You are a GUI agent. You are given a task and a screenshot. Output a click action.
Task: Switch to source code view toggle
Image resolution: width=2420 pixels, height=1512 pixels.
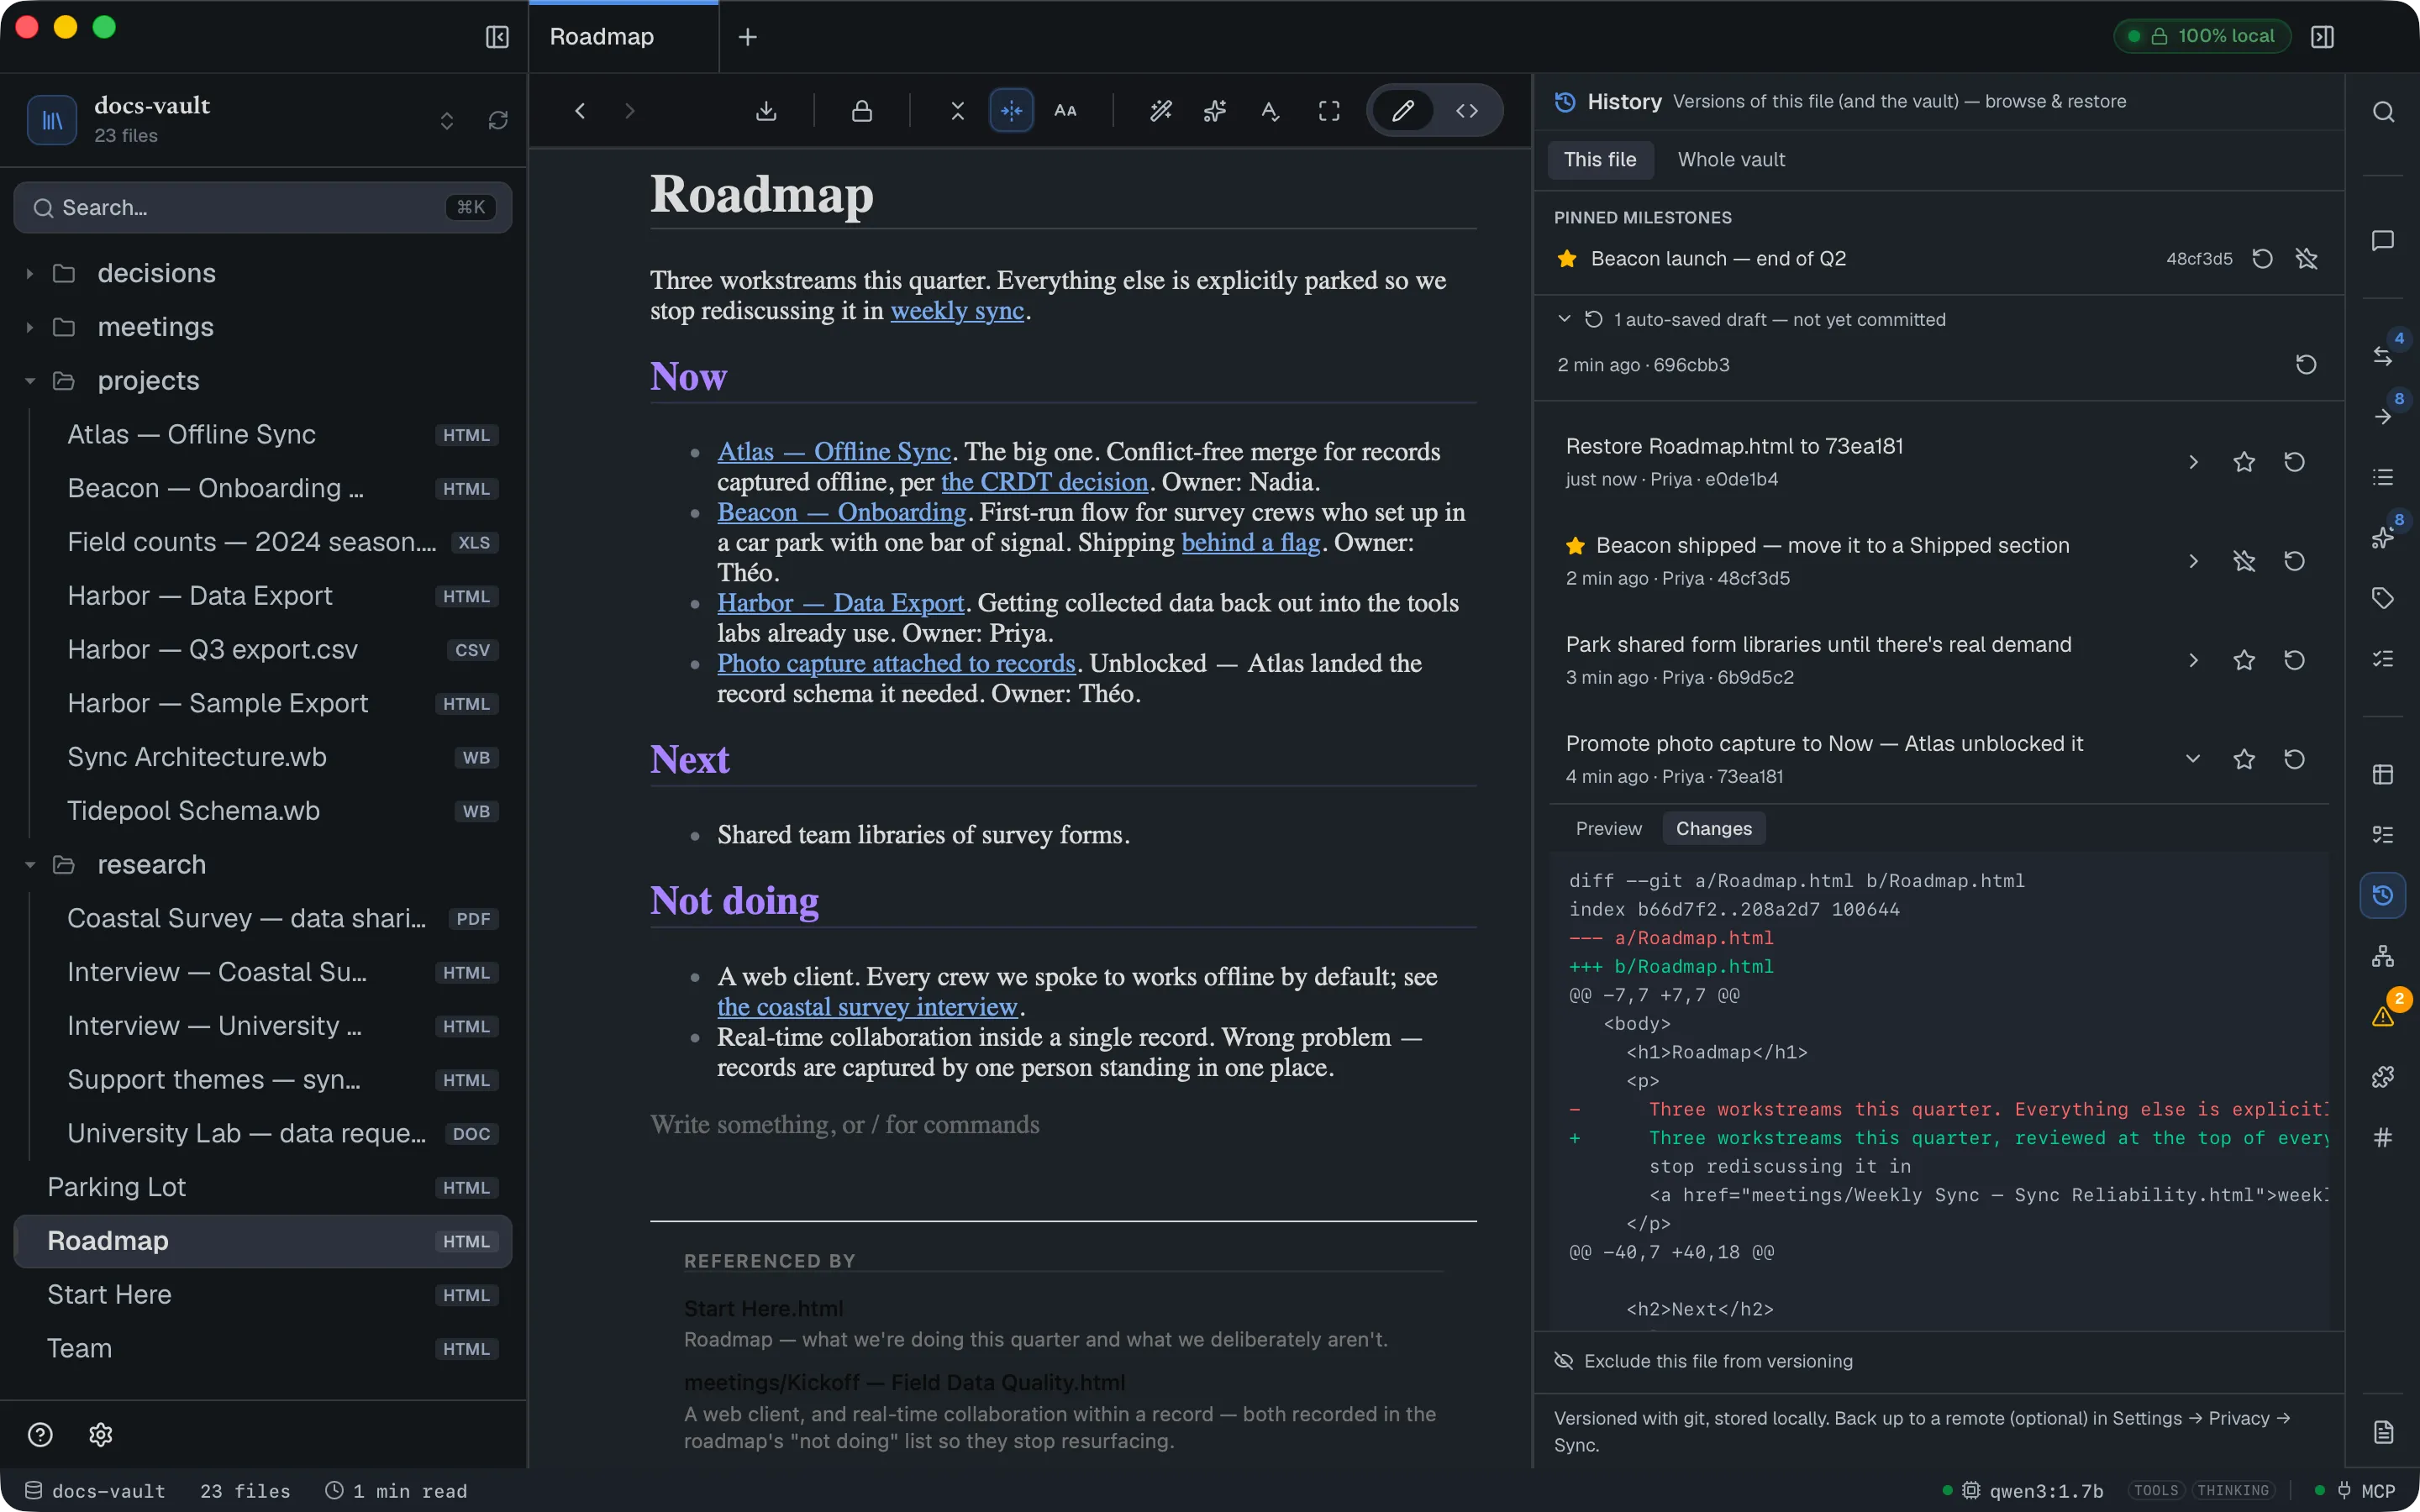(x=1467, y=111)
